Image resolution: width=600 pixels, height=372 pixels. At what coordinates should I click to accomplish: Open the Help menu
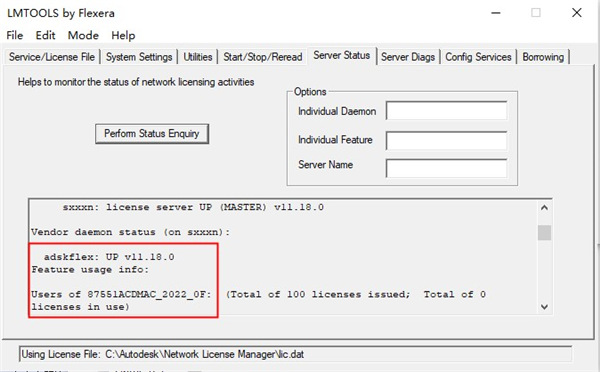123,35
